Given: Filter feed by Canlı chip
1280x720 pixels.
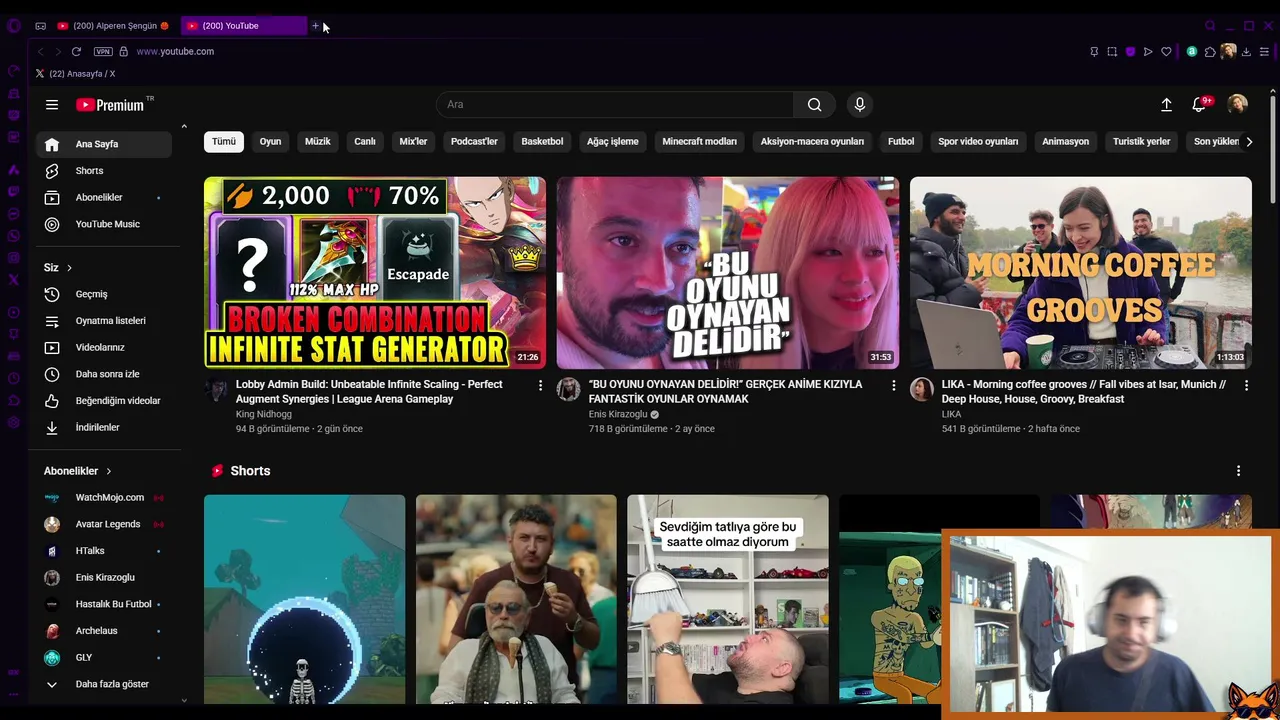Looking at the screenshot, I should 365,142.
